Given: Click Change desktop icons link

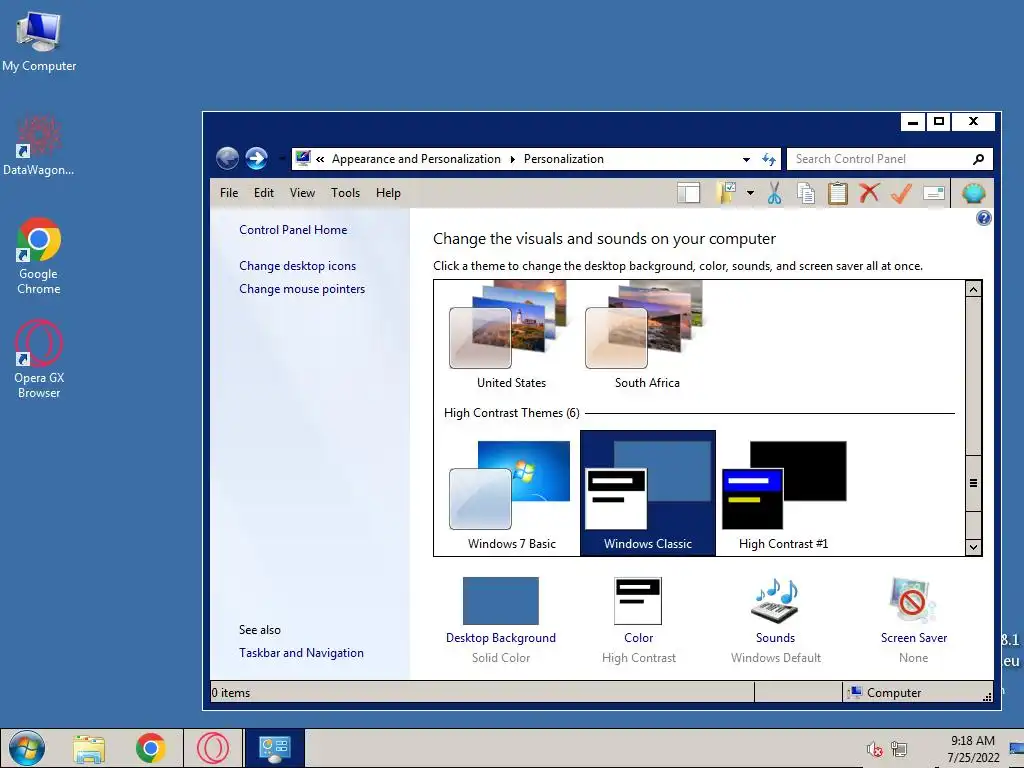Looking at the screenshot, I should [297, 266].
